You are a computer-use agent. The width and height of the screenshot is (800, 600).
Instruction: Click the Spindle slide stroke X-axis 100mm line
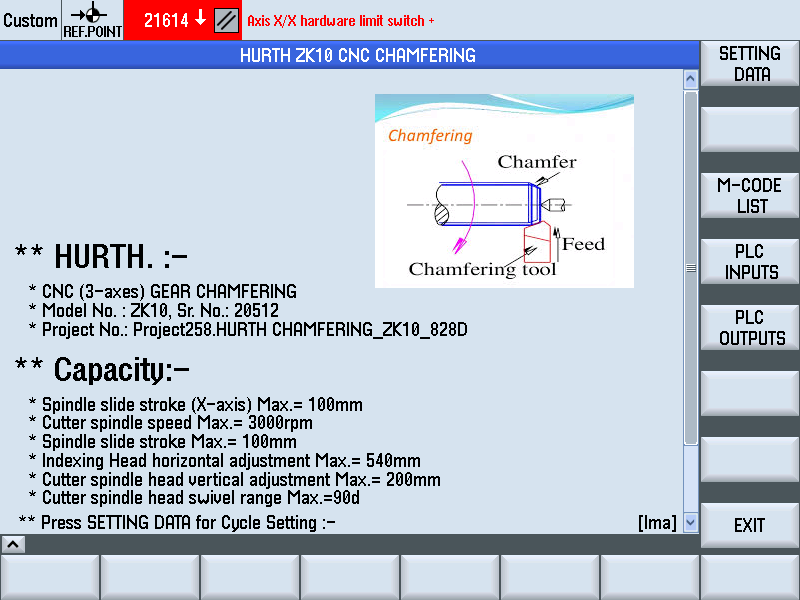click(x=196, y=404)
